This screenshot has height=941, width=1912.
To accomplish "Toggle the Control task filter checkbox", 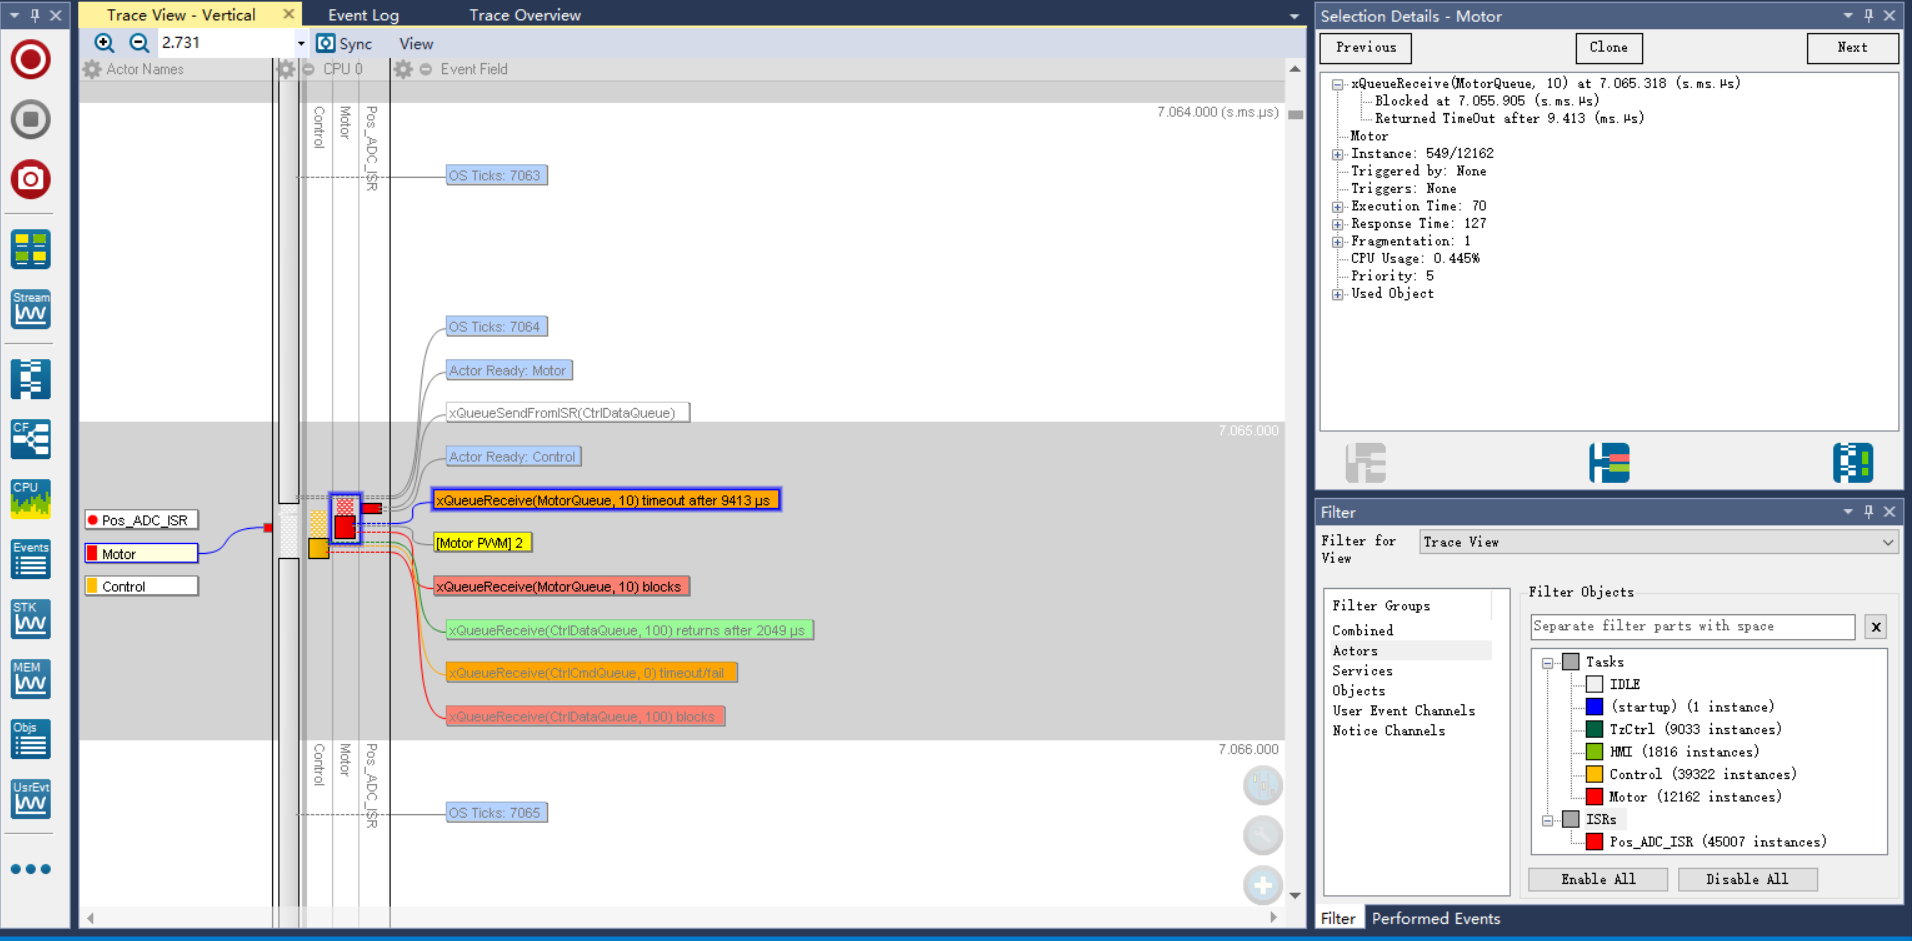I will [x=1594, y=774].
